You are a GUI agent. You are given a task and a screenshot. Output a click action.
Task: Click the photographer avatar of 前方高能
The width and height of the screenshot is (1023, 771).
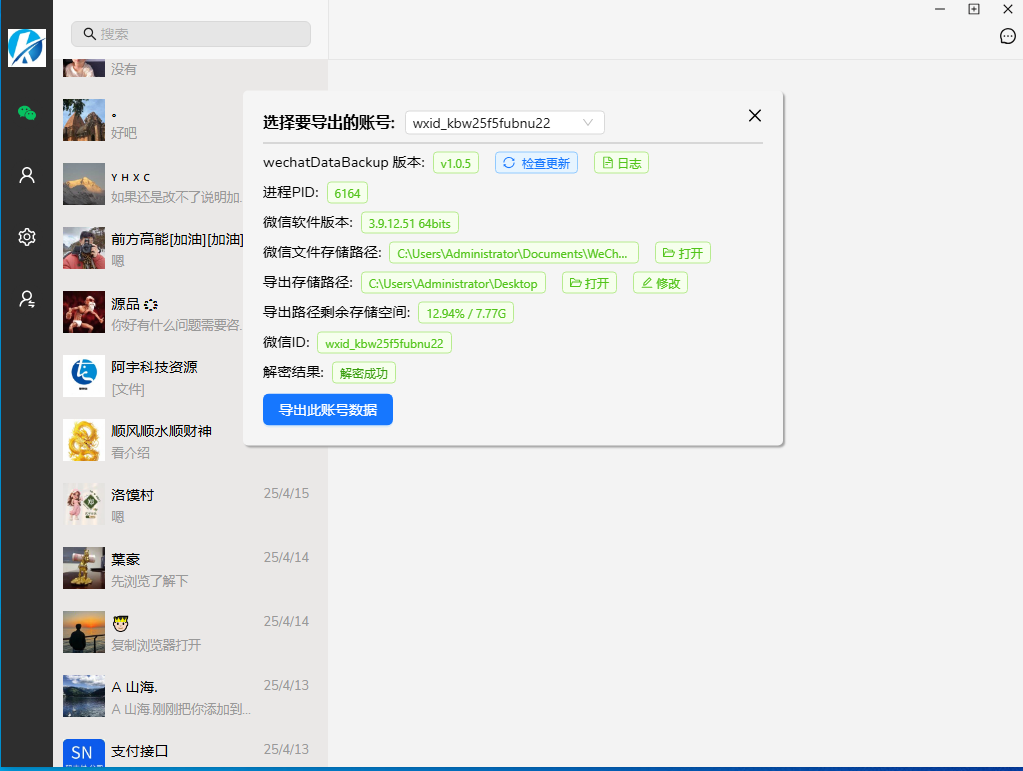(84, 249)
